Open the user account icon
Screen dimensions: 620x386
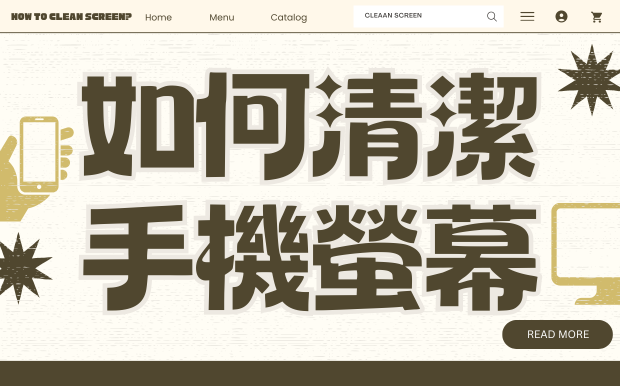click(x=561, y=16)
